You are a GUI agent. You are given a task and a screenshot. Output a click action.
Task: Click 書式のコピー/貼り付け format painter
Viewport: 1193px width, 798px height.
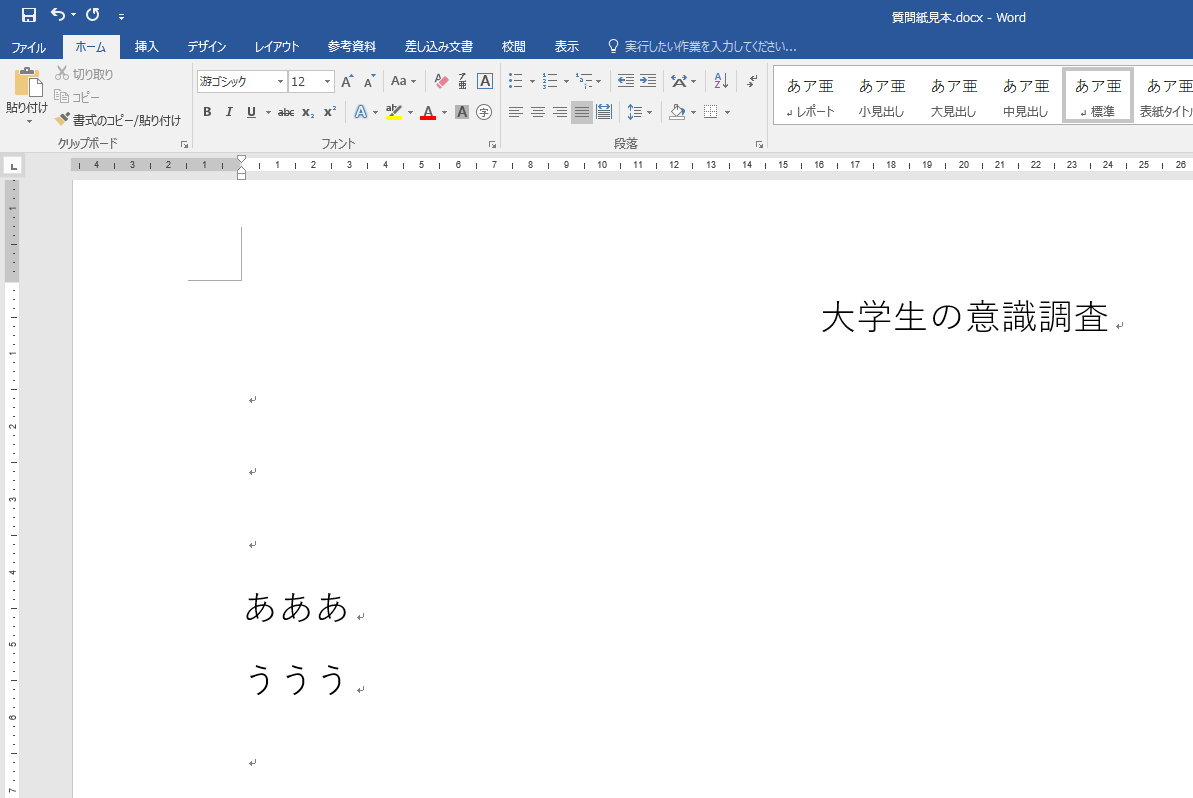[118, 120]
